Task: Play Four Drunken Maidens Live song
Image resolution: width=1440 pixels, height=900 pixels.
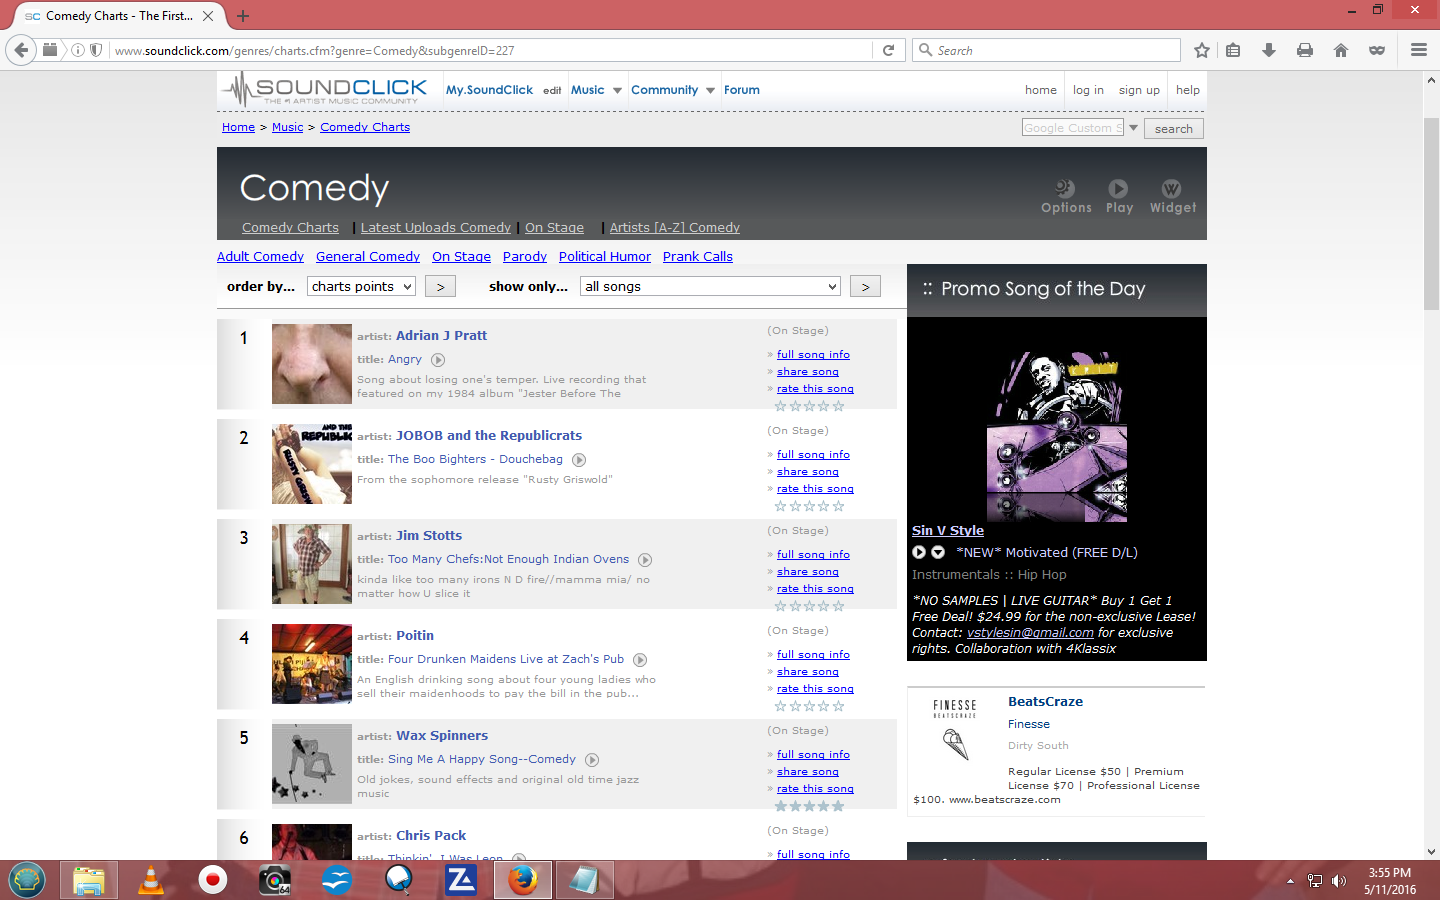Action: pos(640,660)
